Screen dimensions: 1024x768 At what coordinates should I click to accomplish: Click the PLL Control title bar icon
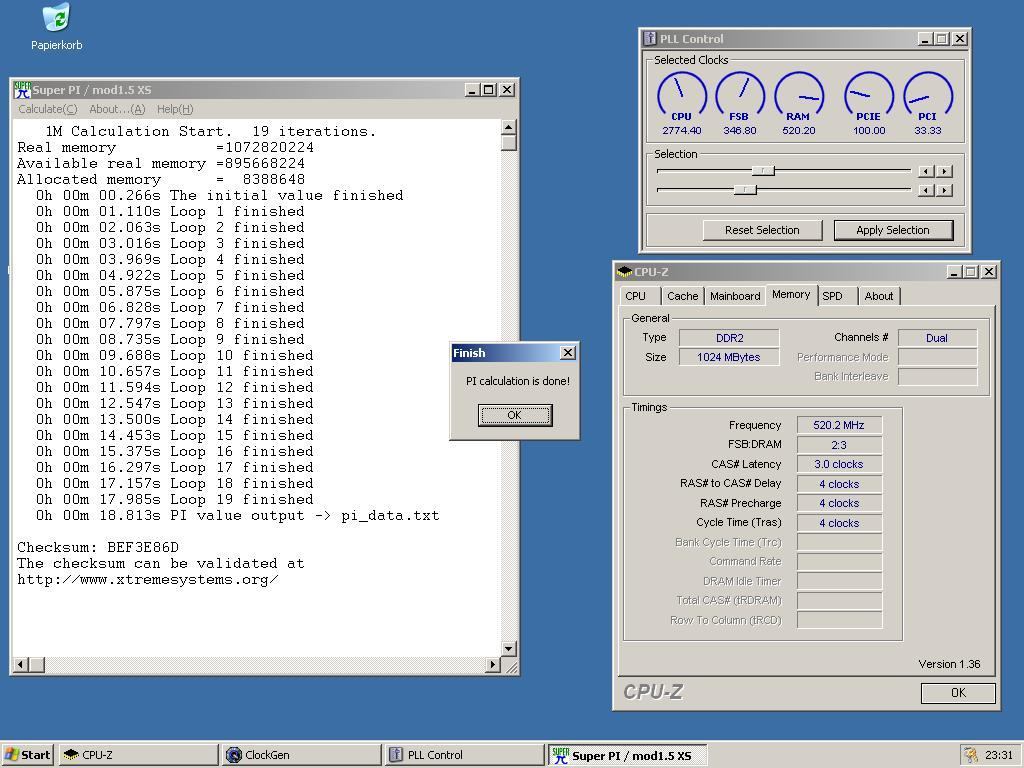pos(650,39)
